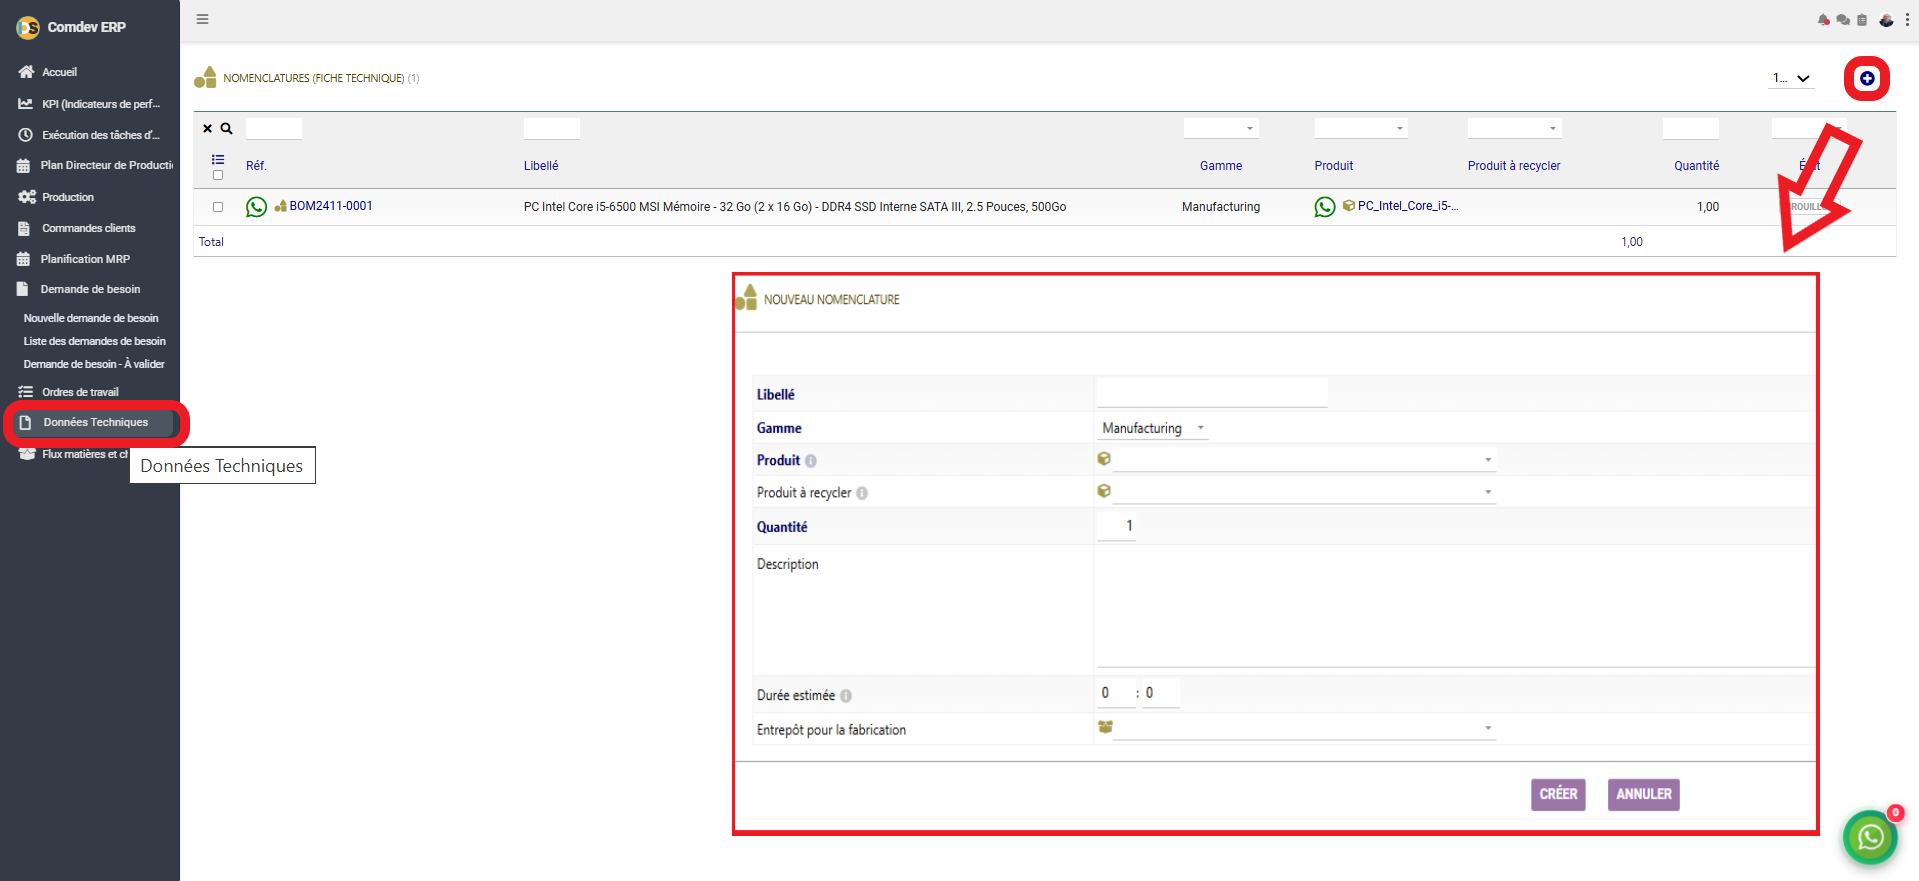Click the Comdev ERP logo
This screenshot has width=1919, height=881.
click(28, 28)
